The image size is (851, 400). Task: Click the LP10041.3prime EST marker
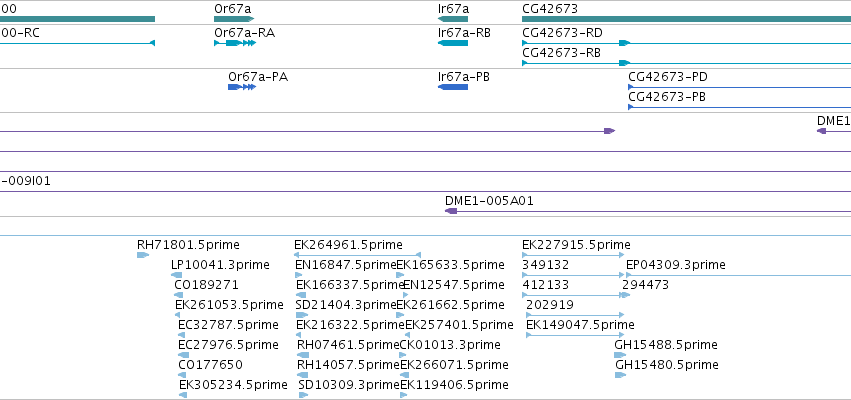(x=176, y=275)
